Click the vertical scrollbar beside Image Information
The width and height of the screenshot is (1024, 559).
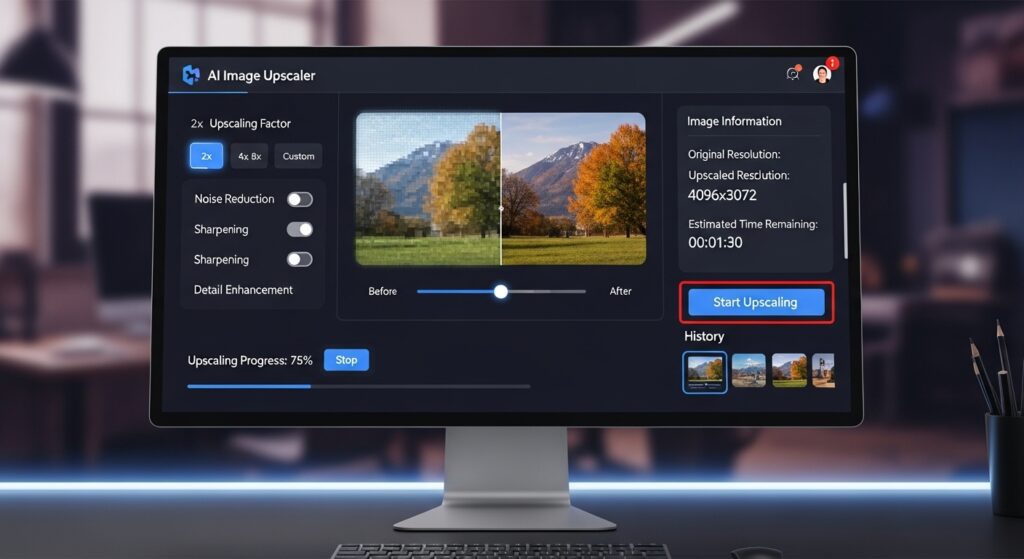845,221
